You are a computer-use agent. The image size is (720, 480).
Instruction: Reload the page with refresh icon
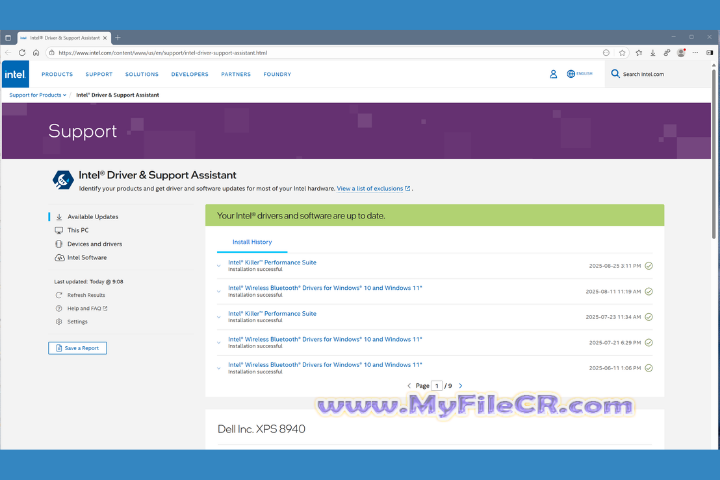22,53
